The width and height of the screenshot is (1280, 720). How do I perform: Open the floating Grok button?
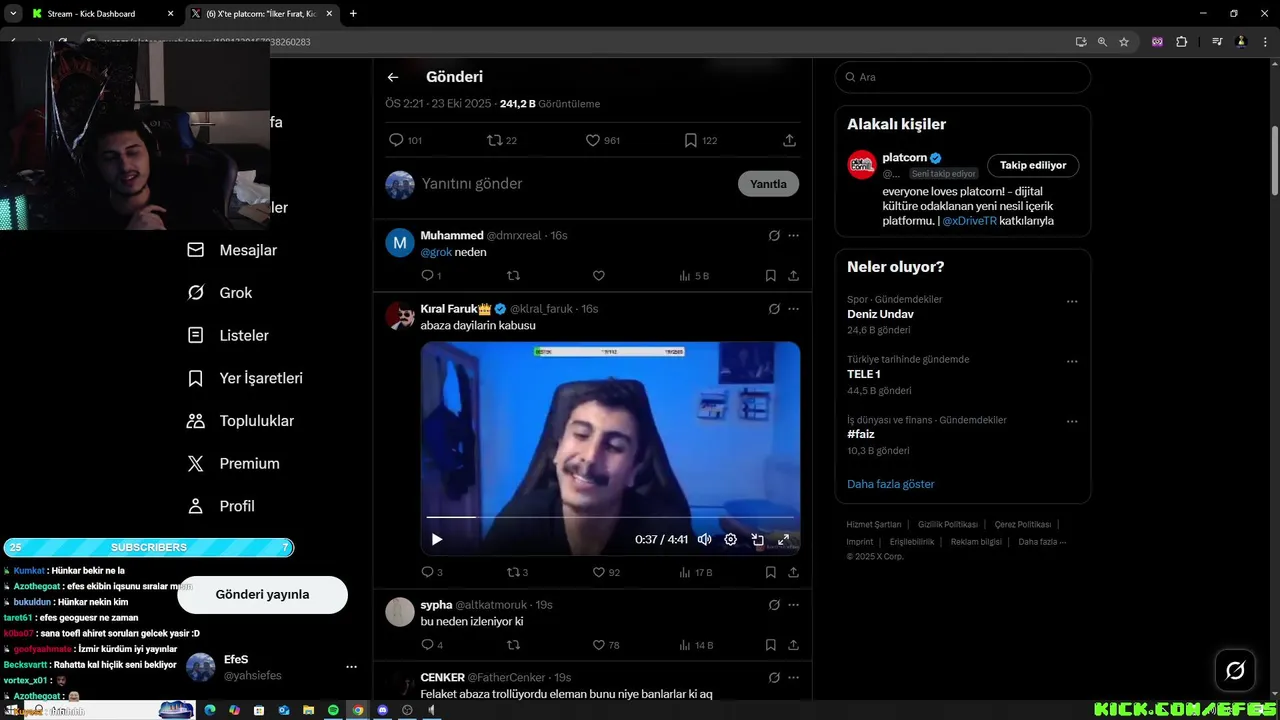1235,670
